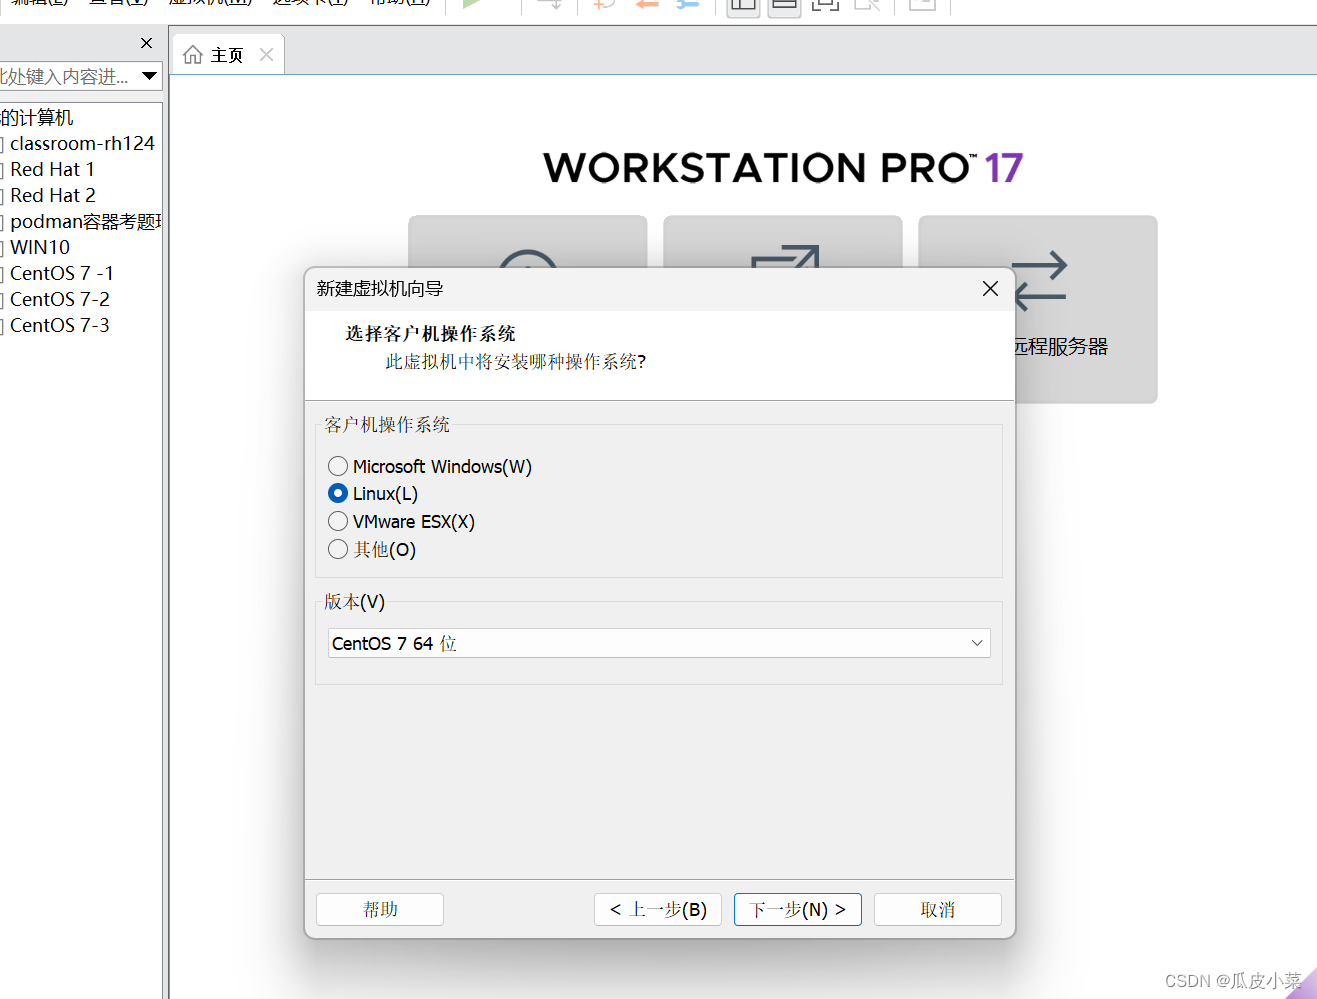The image size is (1317, 999).
Task: Close the 主页 tab with its X
Action: pyautogui.click(x=266, y=54)
